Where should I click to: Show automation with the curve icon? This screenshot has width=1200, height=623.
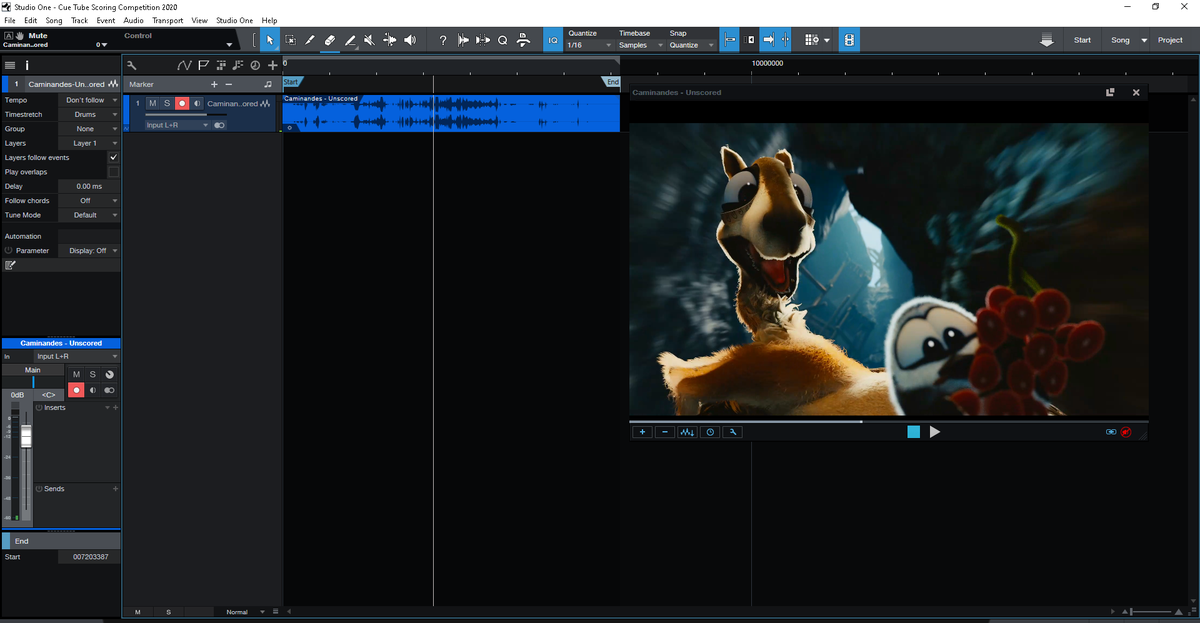(x=184, y=65)
